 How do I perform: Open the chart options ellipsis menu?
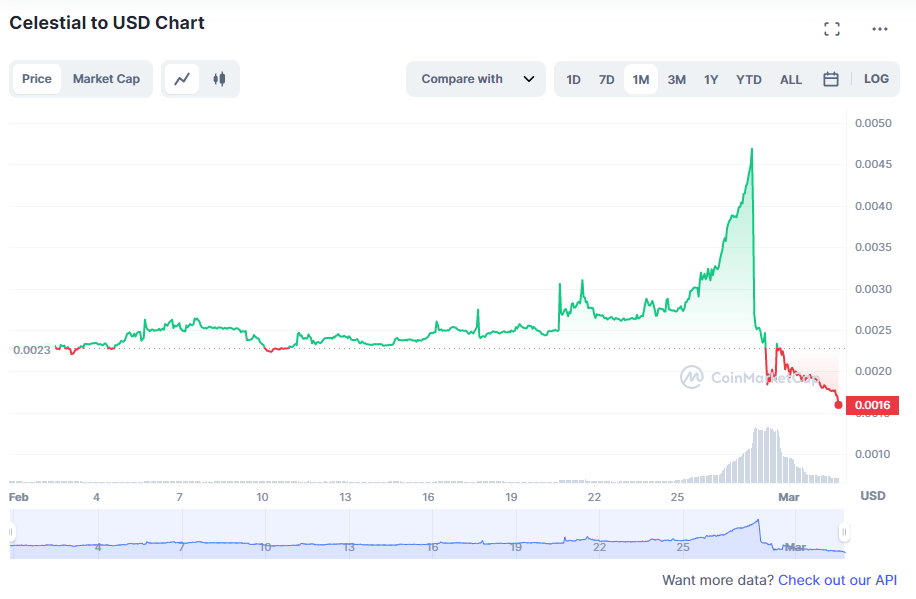(x=879, y=28)
